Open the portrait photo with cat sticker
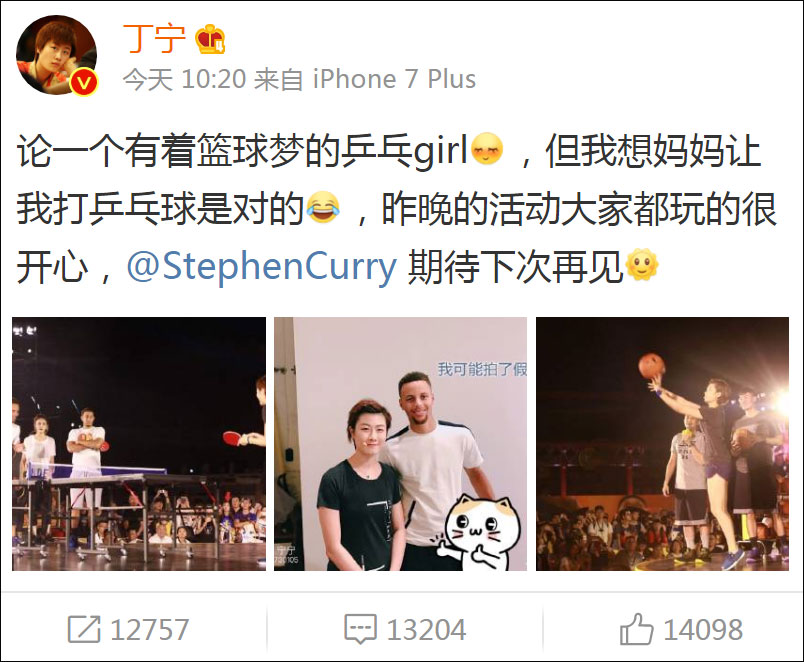 400,444
